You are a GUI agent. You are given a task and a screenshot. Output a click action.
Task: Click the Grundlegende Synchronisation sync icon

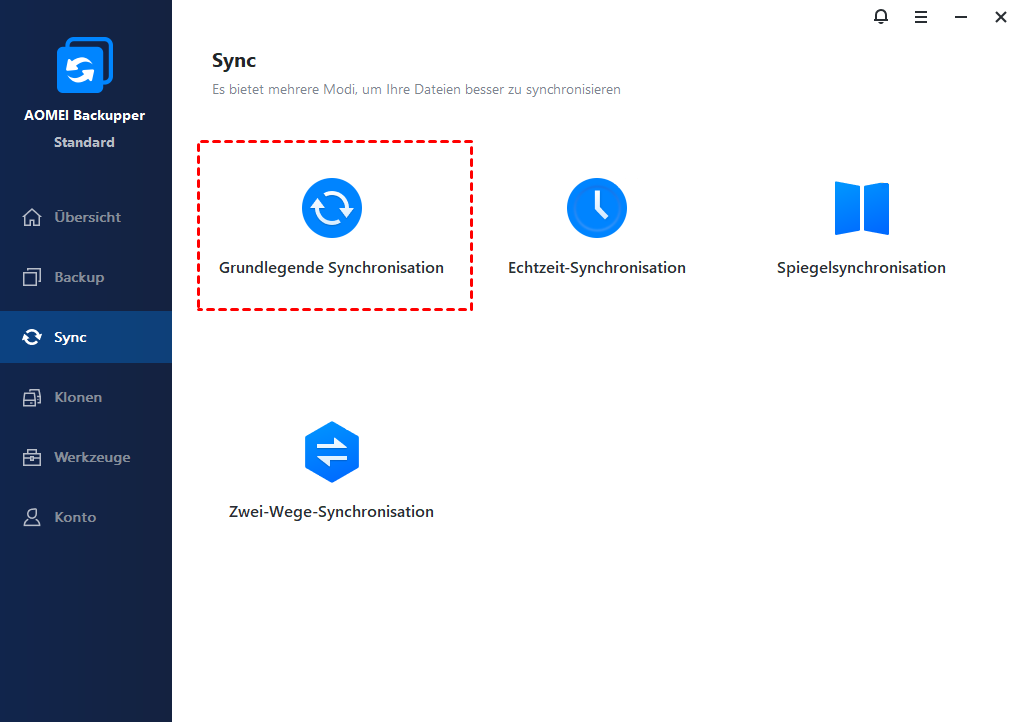332,208
